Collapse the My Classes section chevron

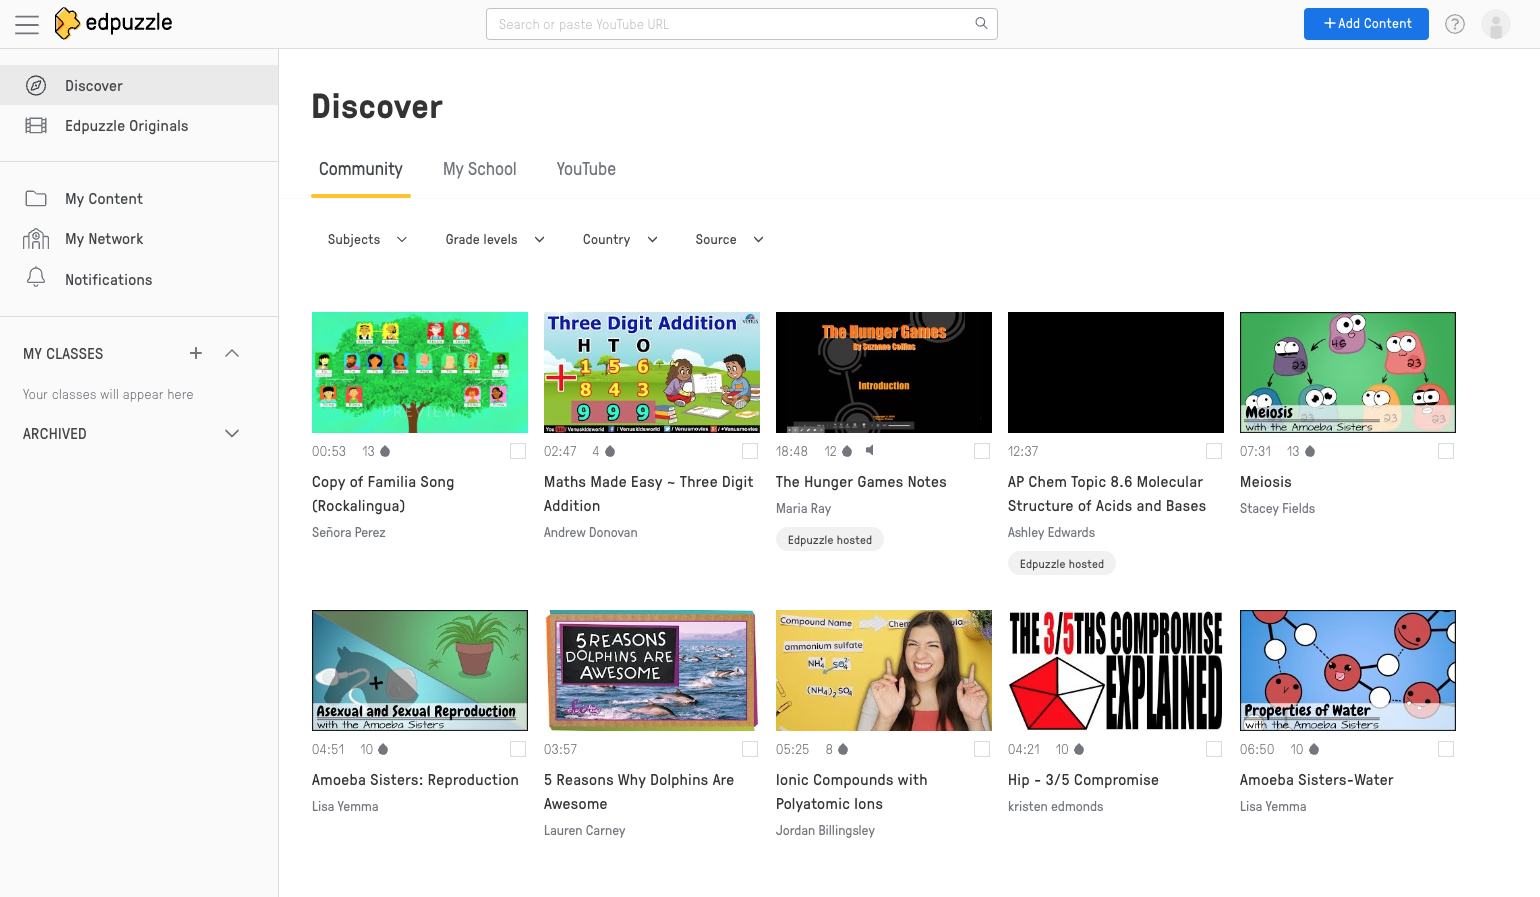point(232,353)
